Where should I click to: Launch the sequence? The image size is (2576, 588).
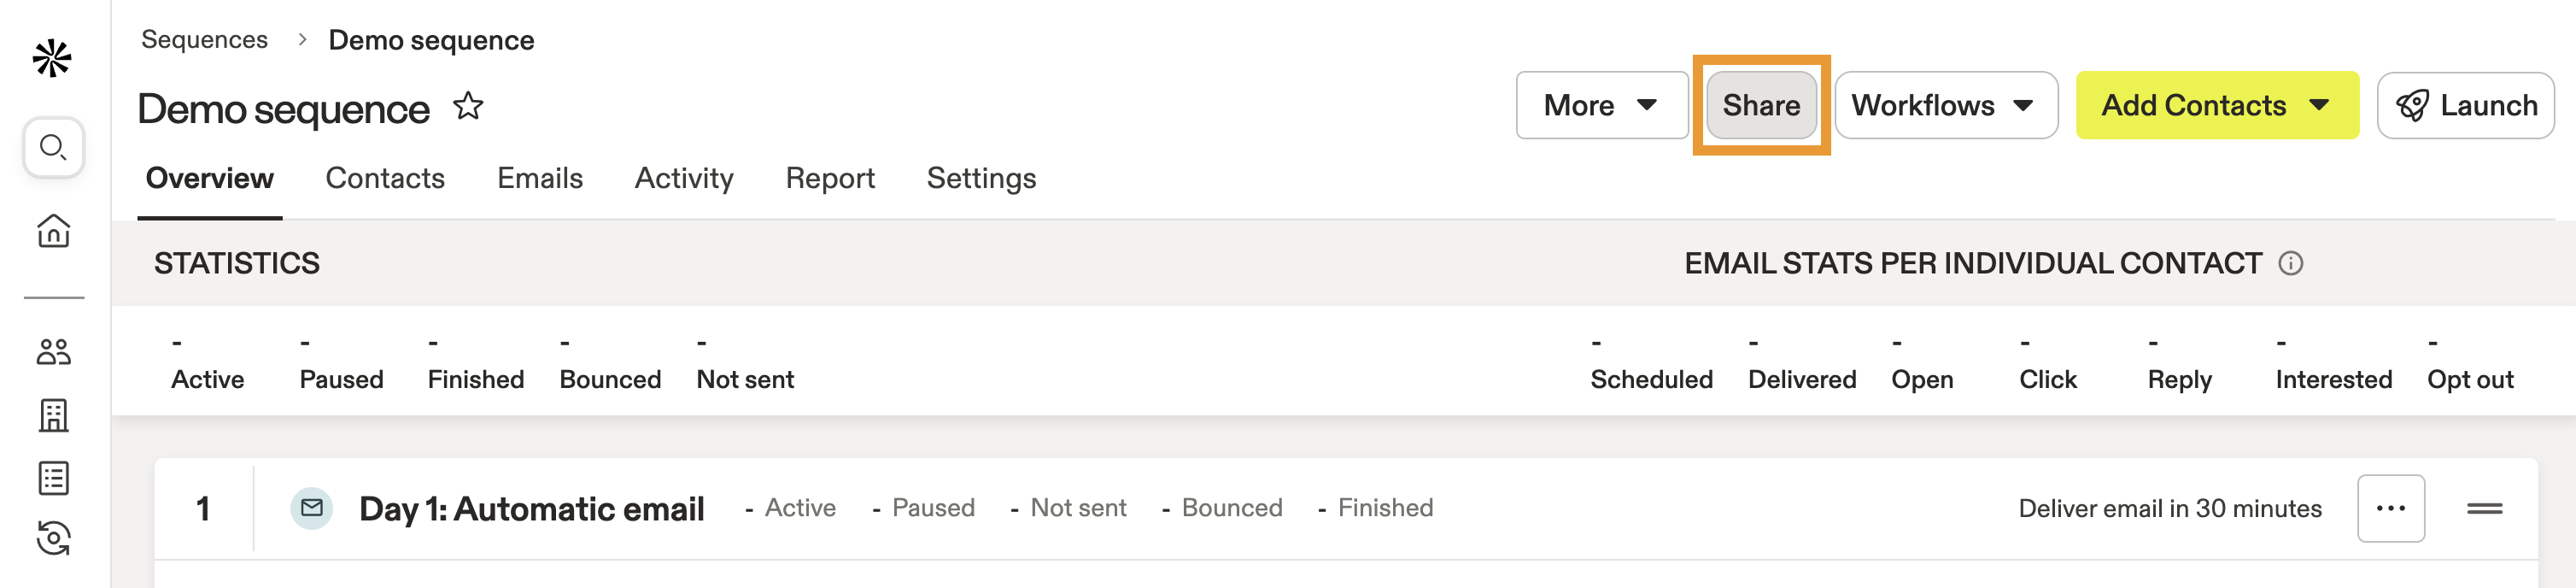[2466, 105]
